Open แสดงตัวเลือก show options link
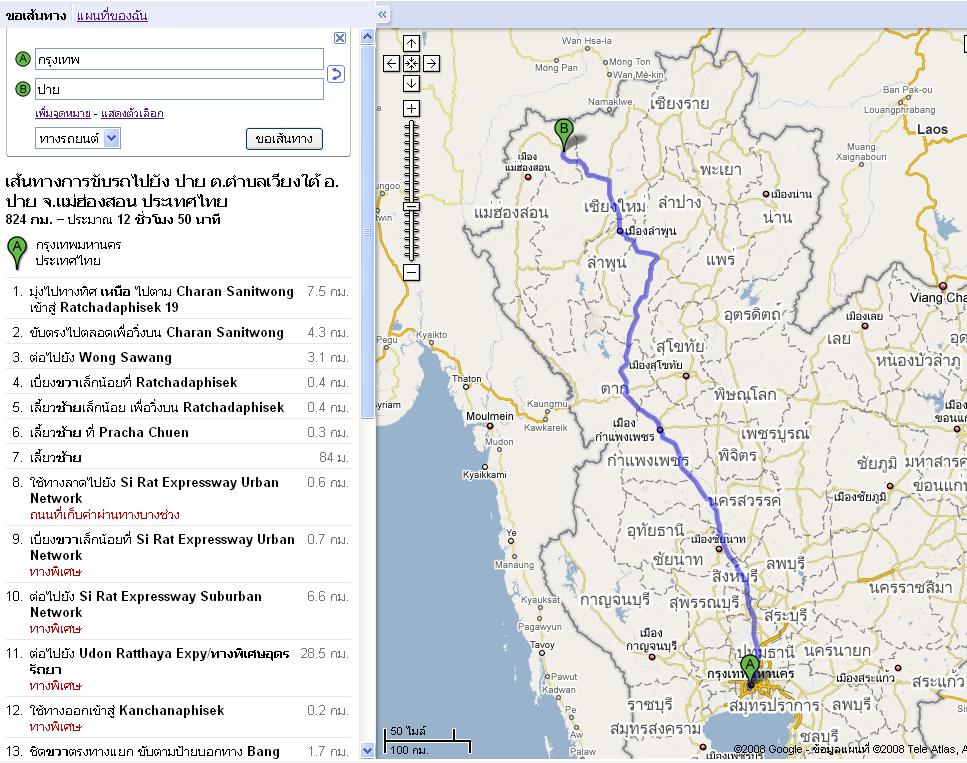Viewport: 967px width, 763px height. click(x=132, y=113)
